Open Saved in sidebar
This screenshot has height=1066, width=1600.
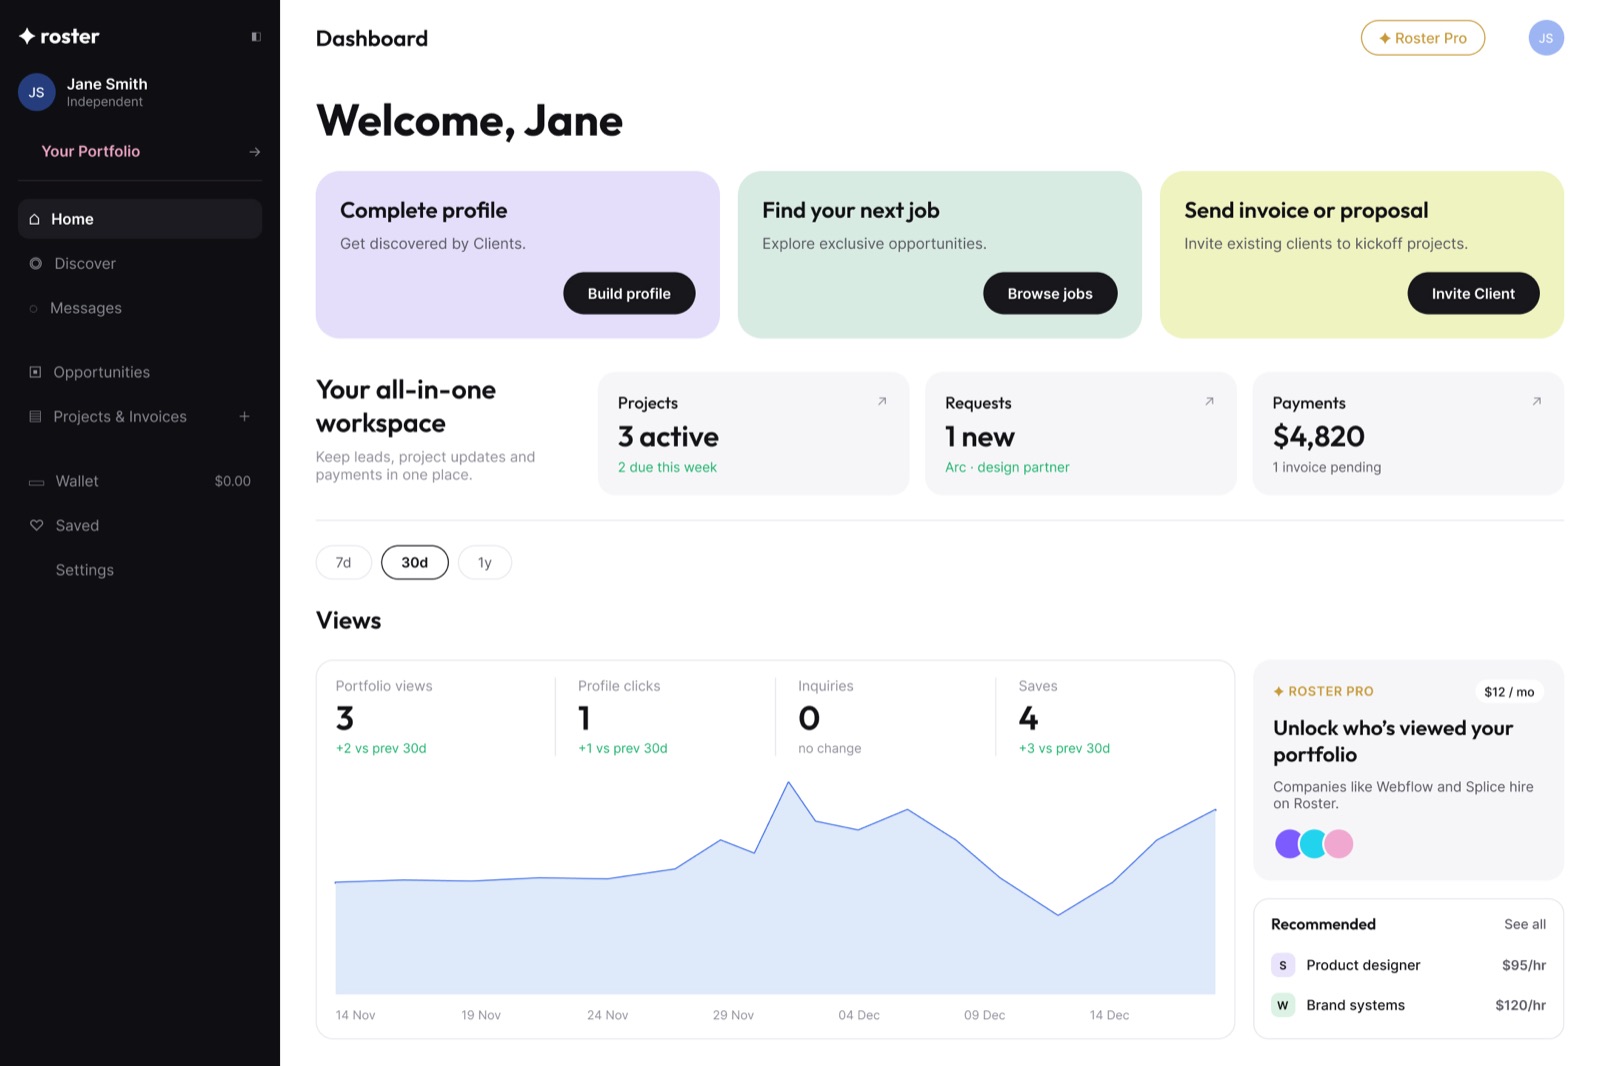[140, 525]
